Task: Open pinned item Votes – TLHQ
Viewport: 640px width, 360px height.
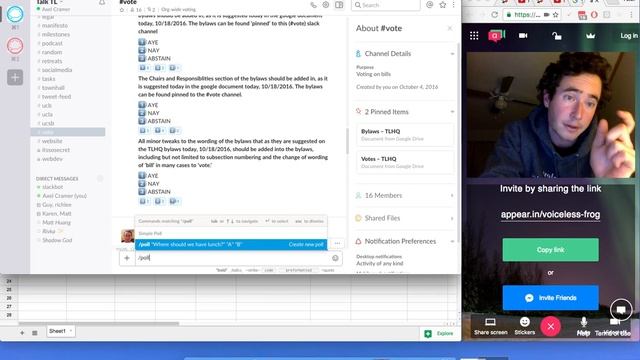Action: click(x=404, y=162)
